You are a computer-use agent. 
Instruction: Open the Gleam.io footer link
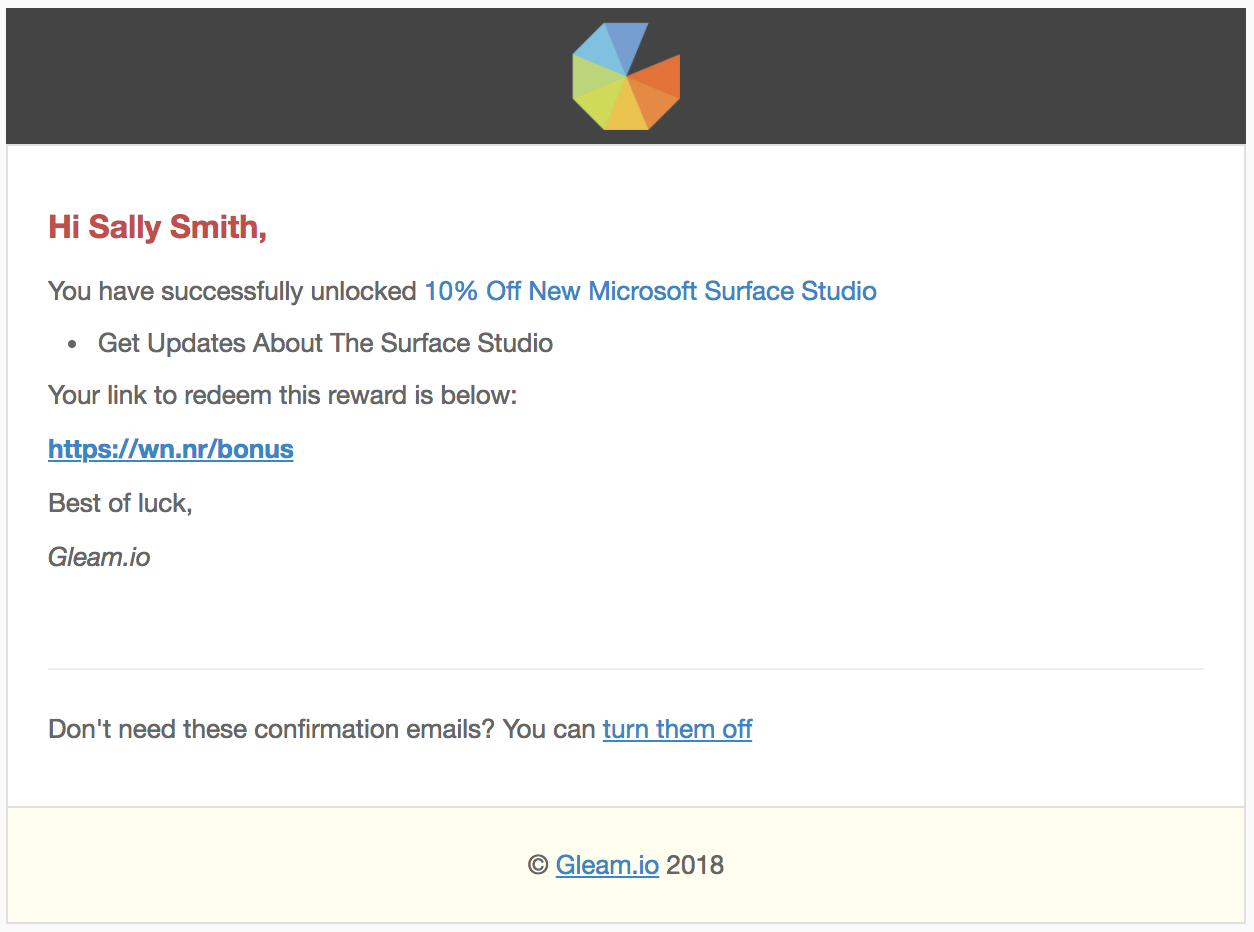tap(607, 865)
